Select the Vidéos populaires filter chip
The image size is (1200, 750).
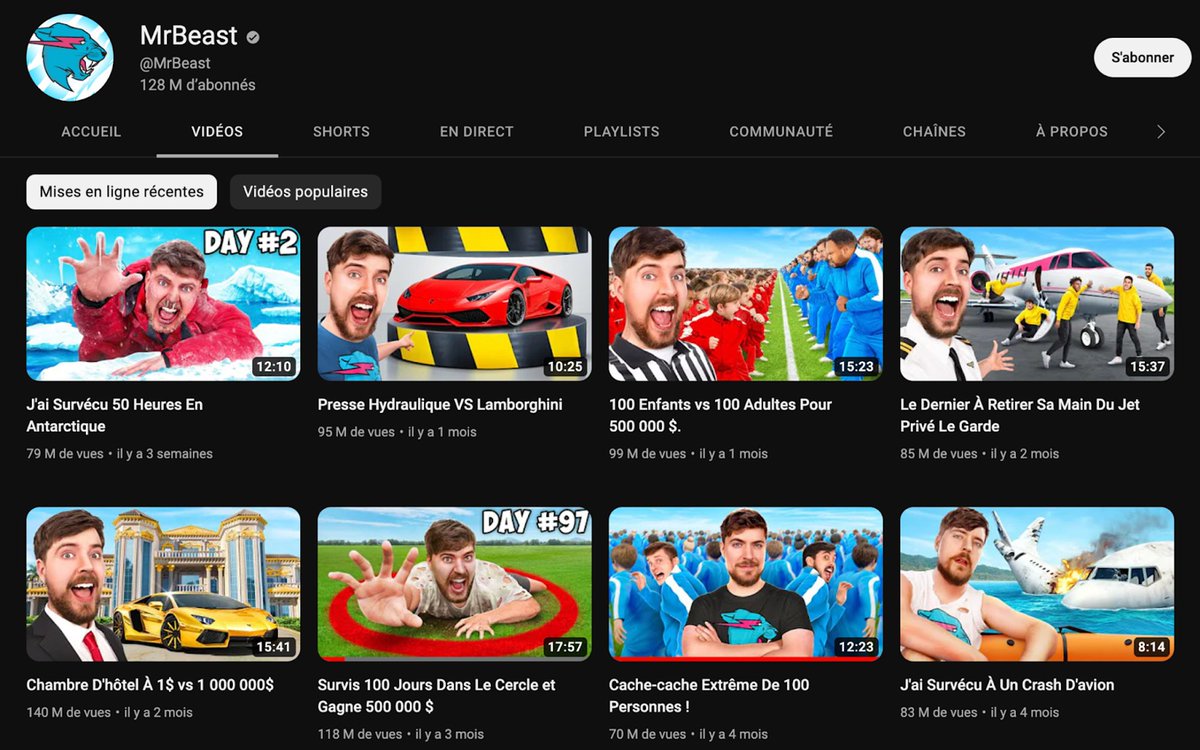coord(305,192)
